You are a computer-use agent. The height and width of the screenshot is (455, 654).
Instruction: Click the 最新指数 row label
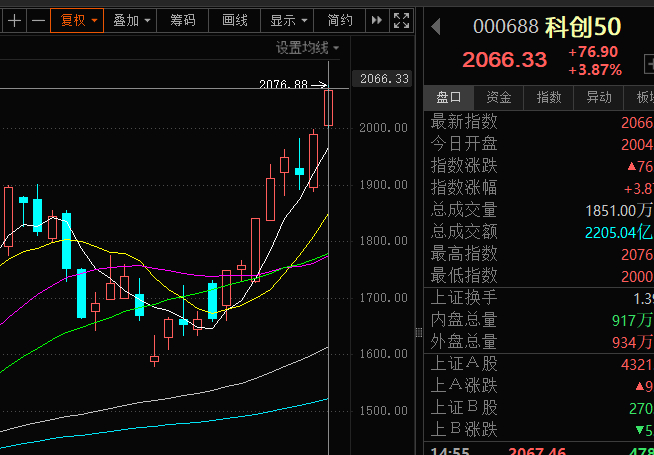[464, 122]
